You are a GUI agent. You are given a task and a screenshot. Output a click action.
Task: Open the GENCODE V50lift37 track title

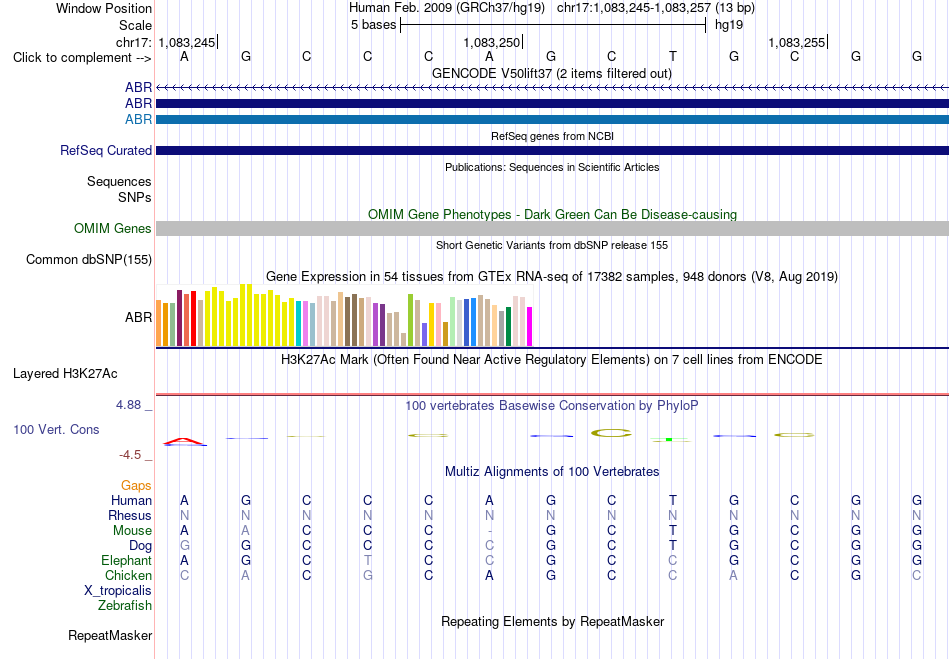[x=551, y=73]
